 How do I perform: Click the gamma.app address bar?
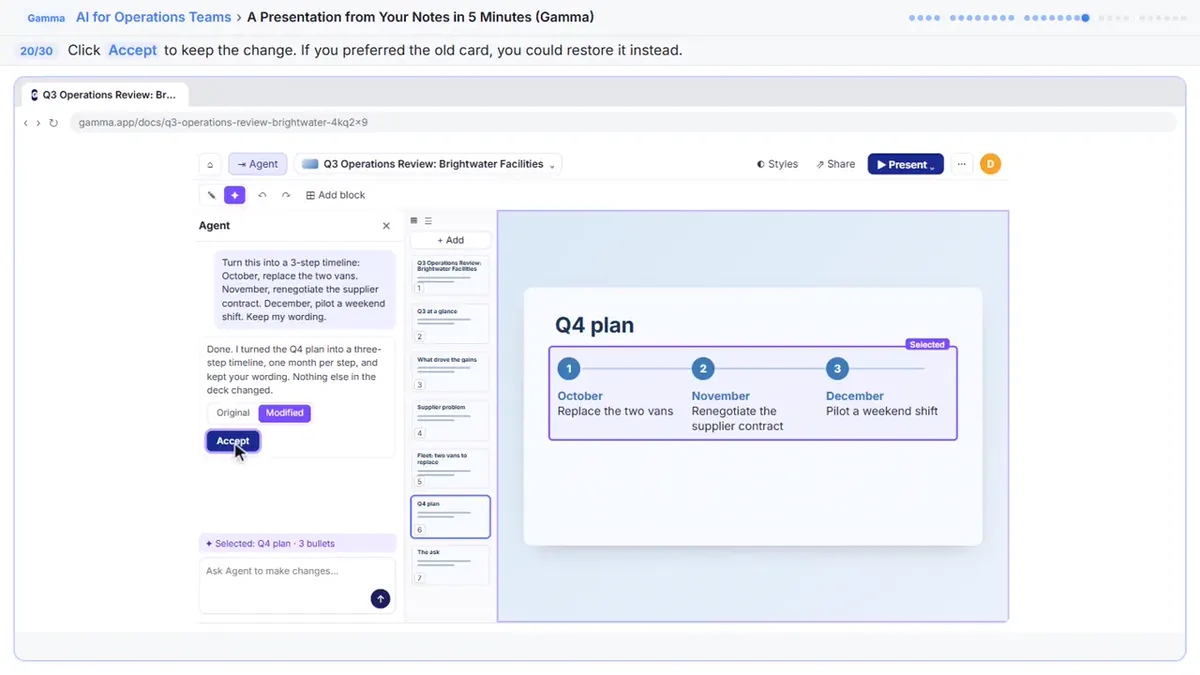(622, 123)
